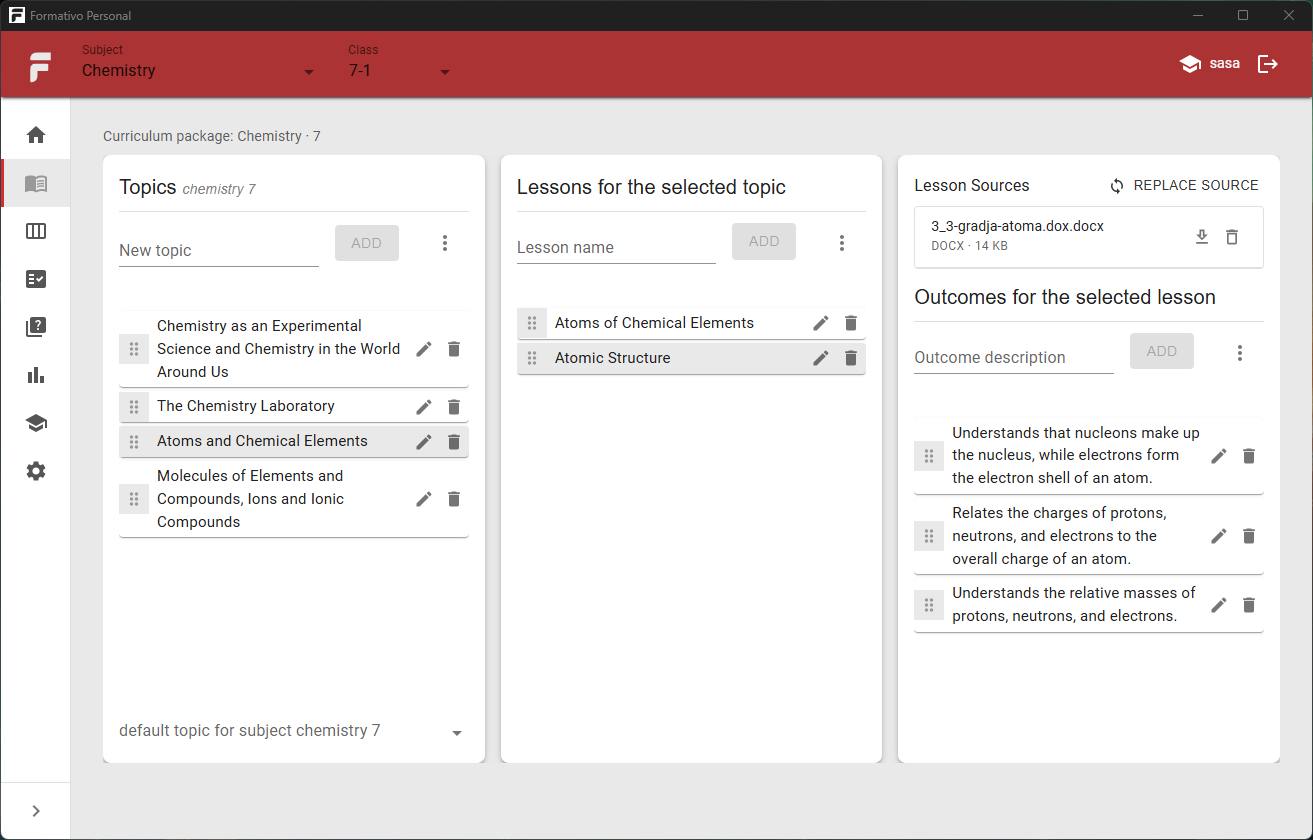
Task: Delete the 3_3-gradja-atoma.dox.docx source file
Action: [x=1232, y=237]
